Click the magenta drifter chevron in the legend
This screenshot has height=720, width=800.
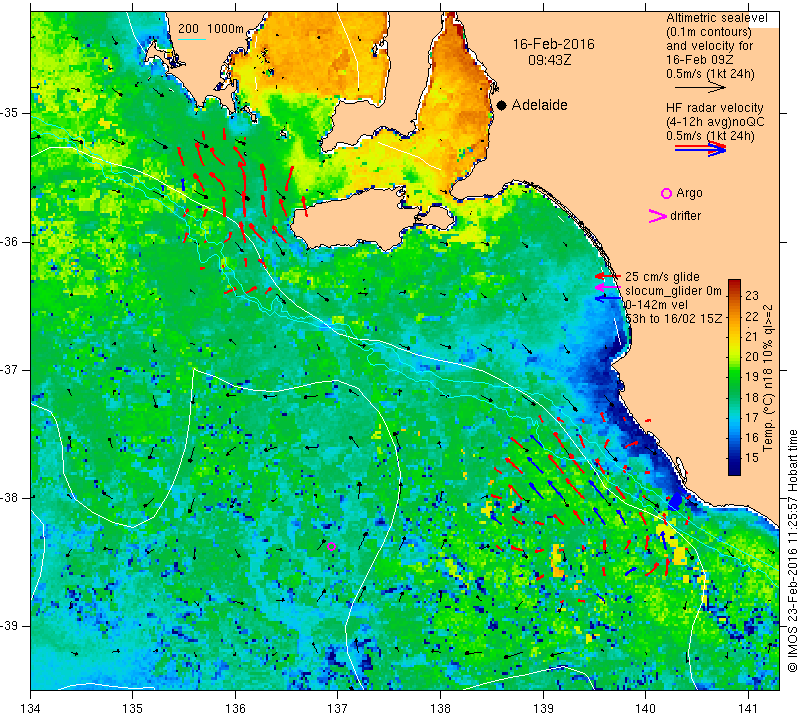tap(658, 216)
